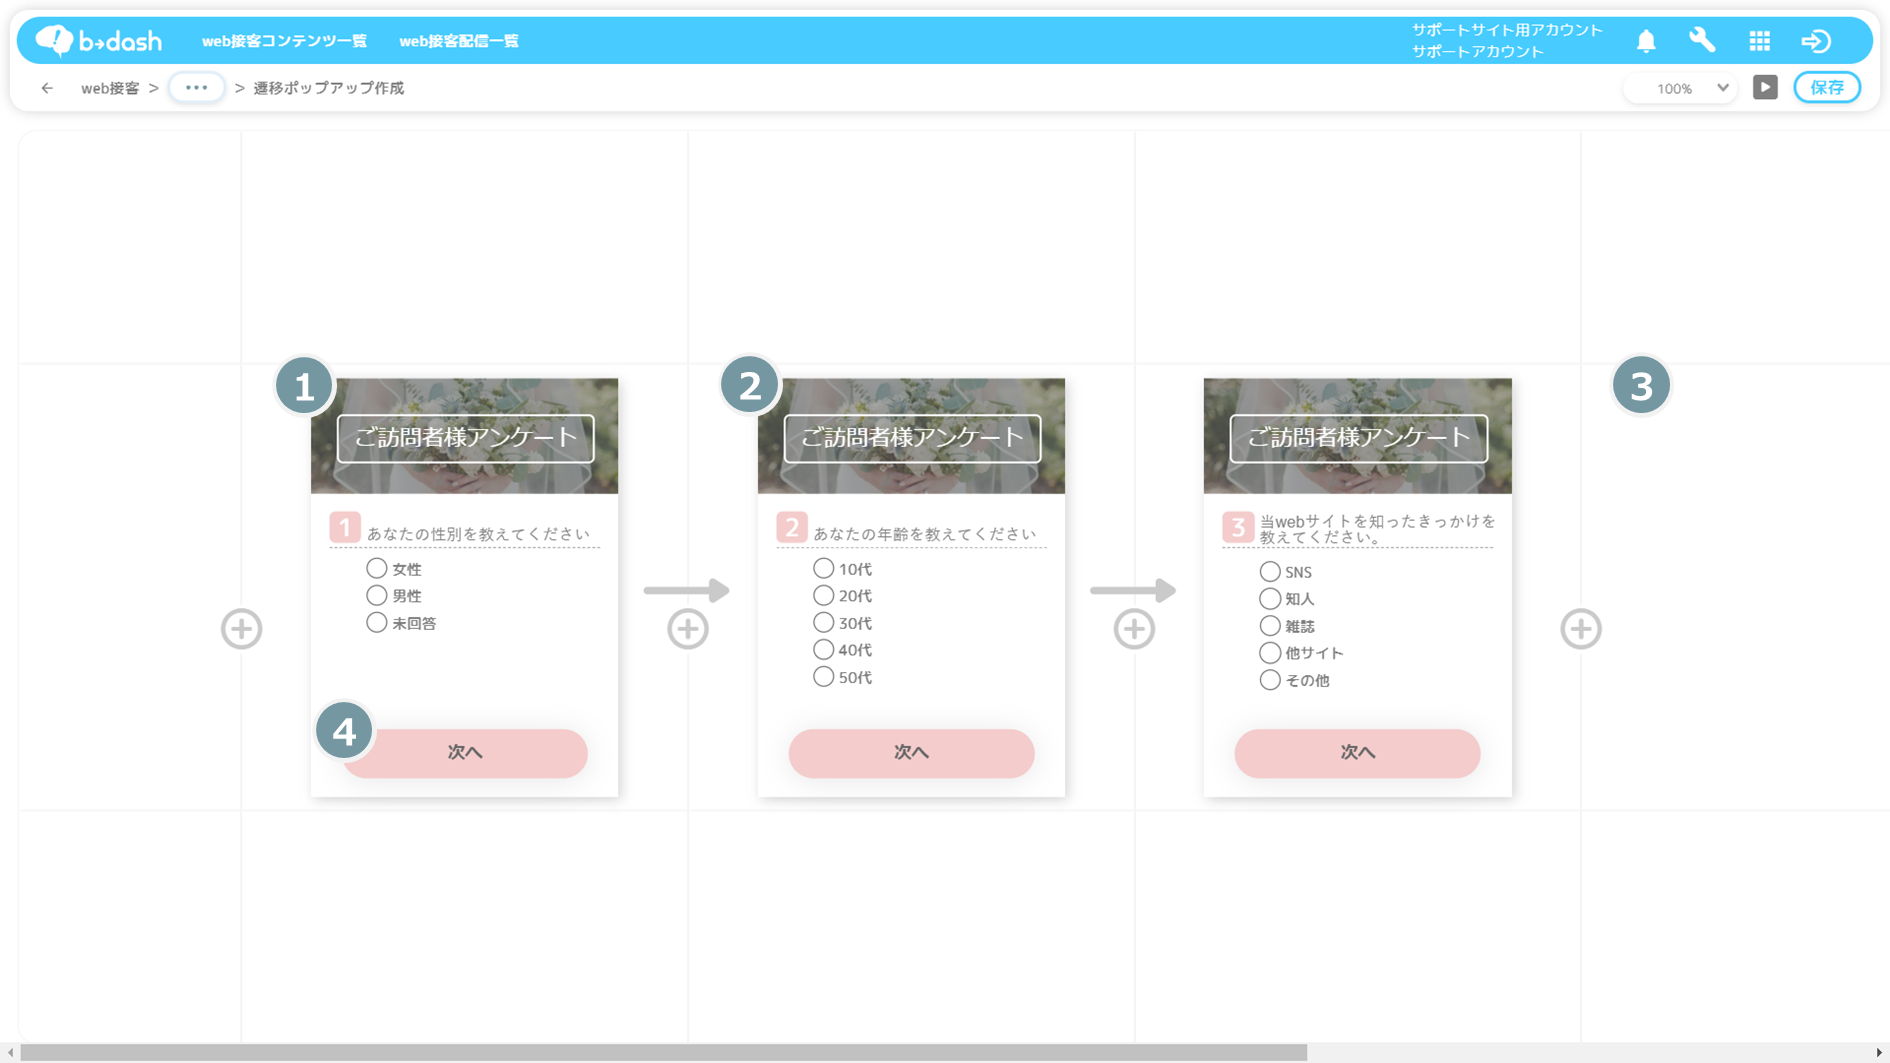
Task: Select the third card's header image
Action: click(x=1358, y=436)
